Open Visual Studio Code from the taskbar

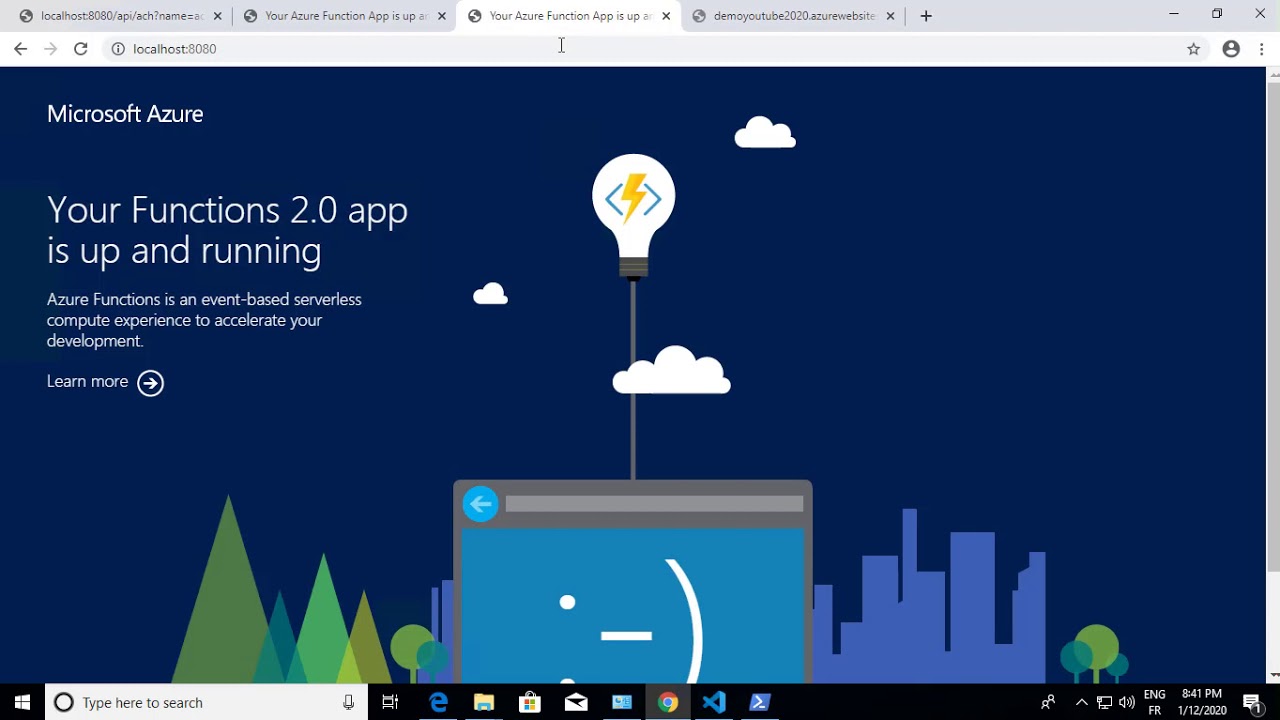pos(714,702)
